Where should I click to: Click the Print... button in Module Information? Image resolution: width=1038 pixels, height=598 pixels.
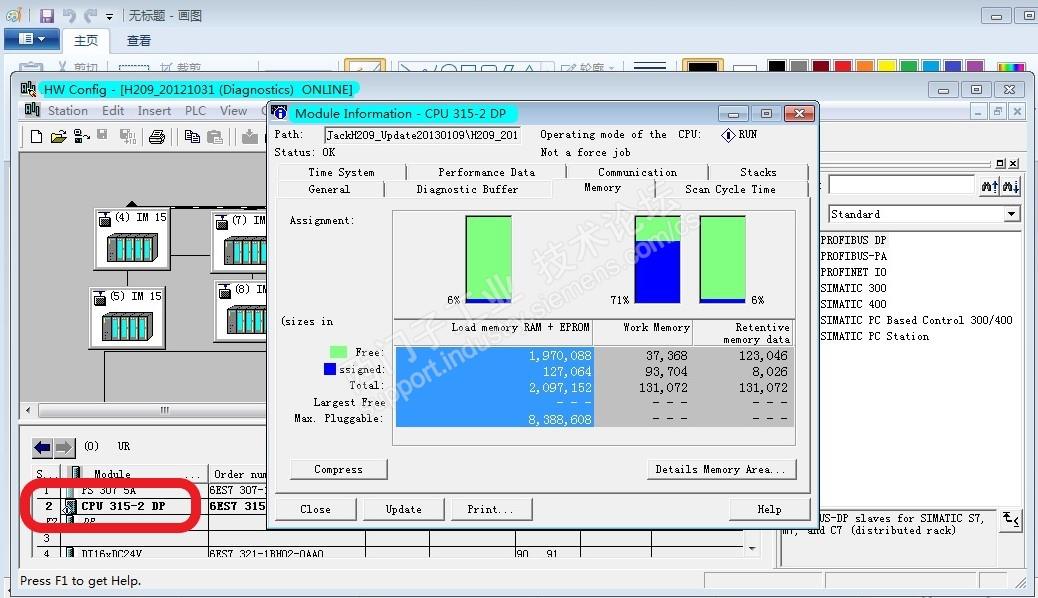[x=490, y=509]
